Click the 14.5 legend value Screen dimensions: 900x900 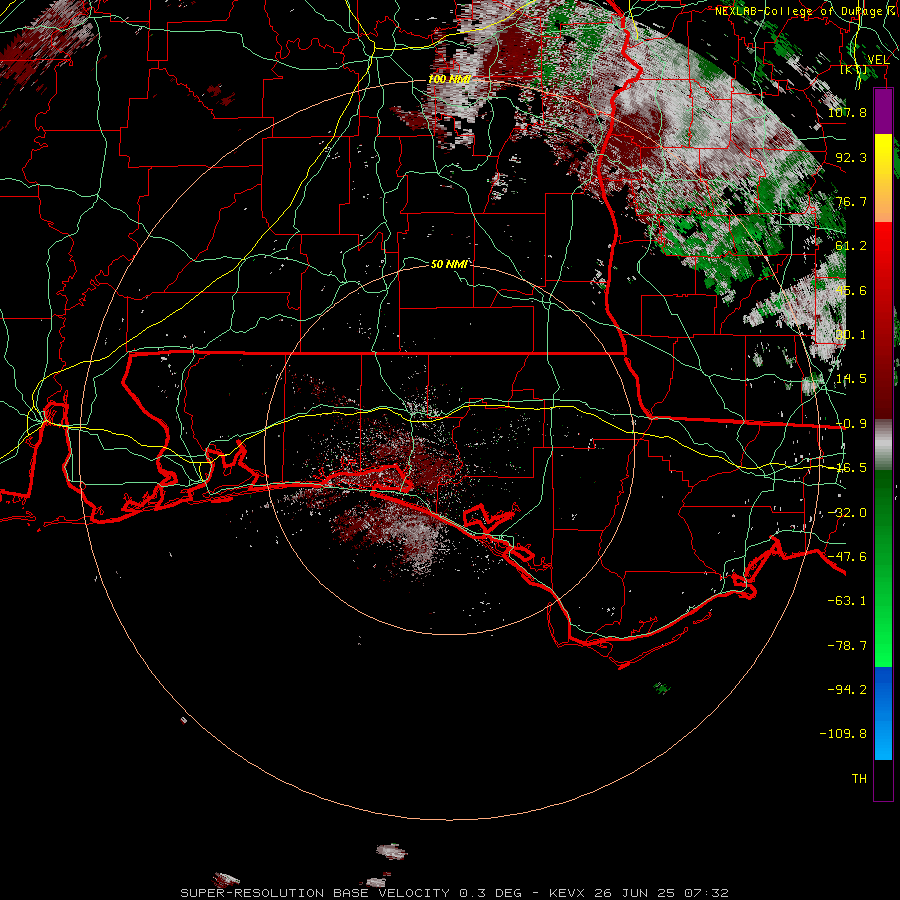click(851, 379)
